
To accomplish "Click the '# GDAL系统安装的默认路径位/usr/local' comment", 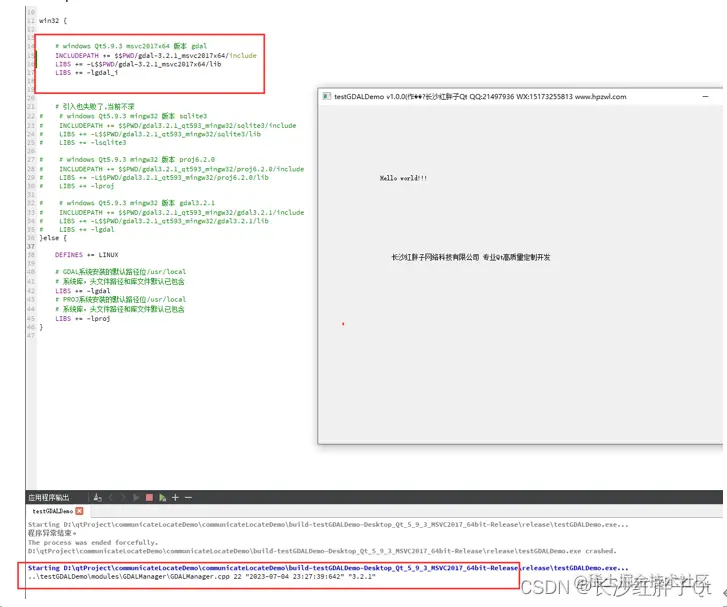I will [121, 272].
